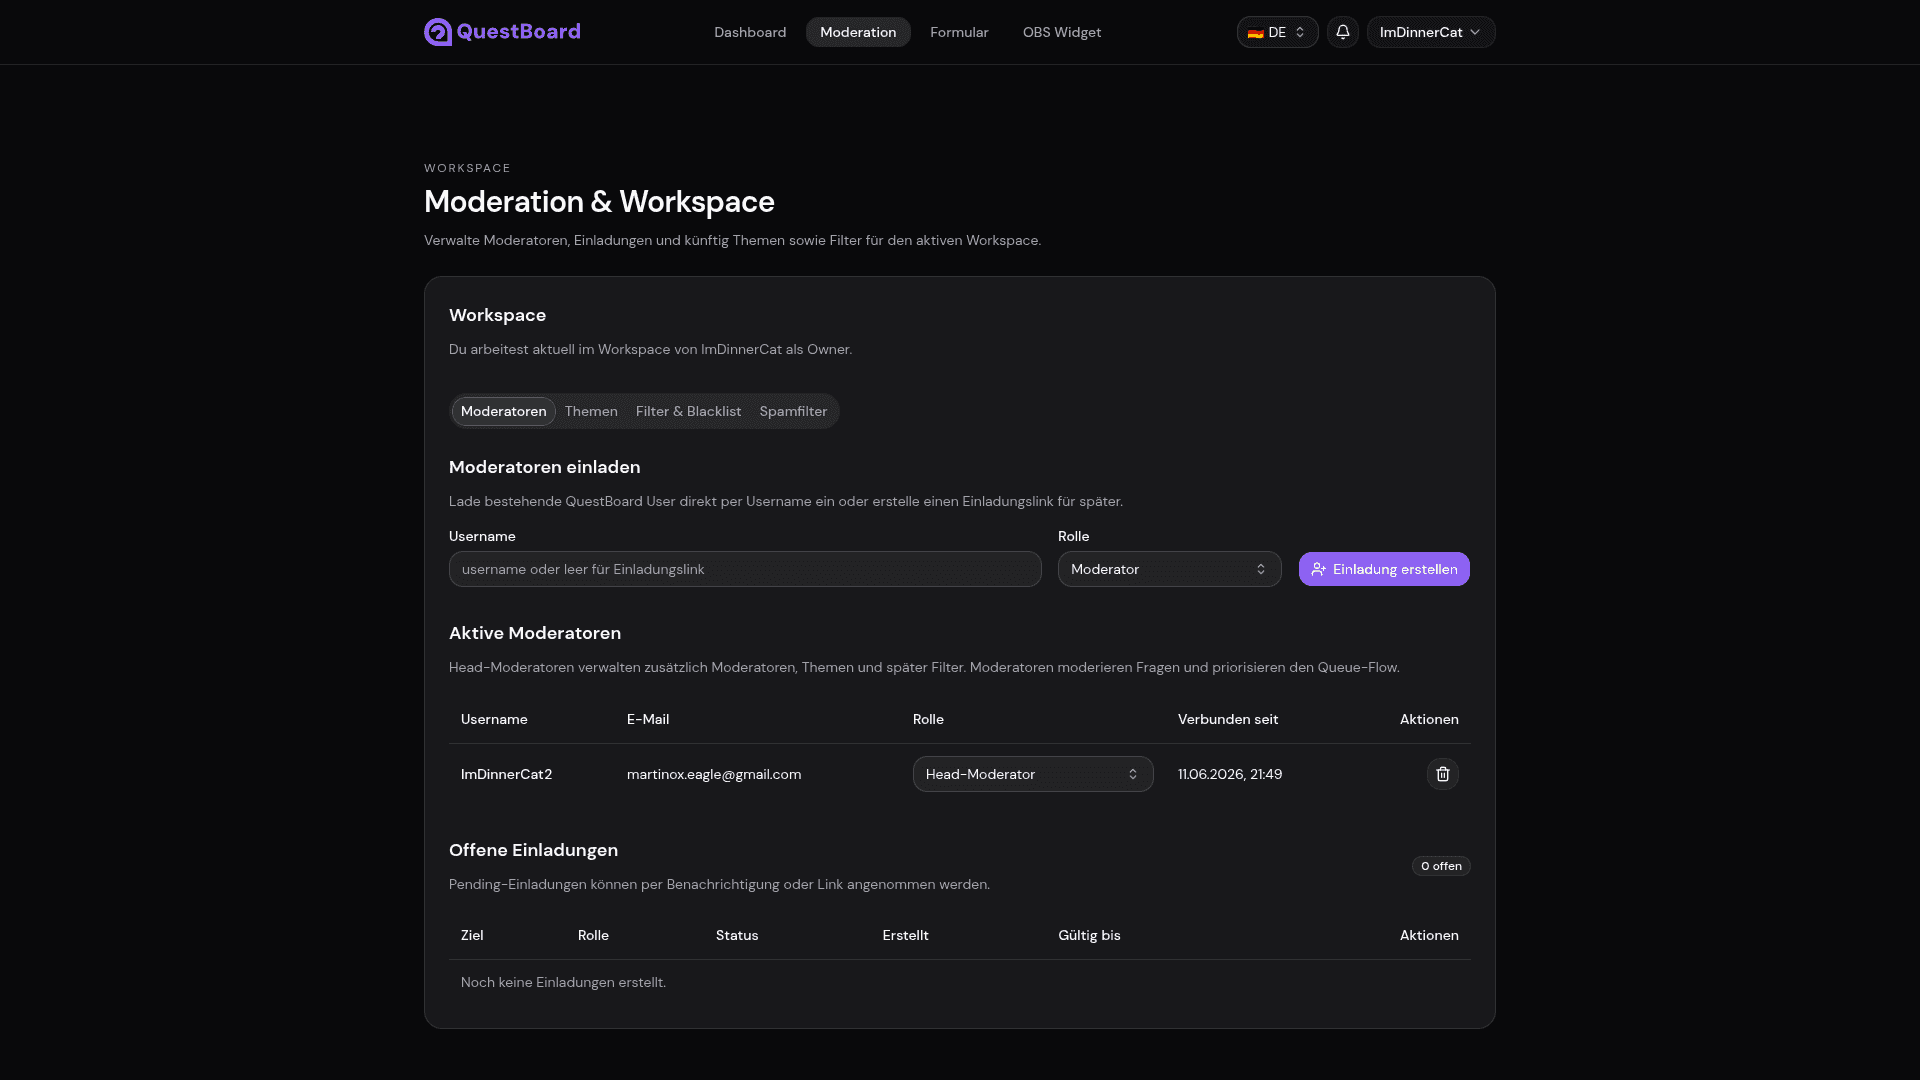The height and width of the screenshot is (1080, 1920).
Task: Click the ImDinnerCat2 username cell
Action: 506,774
